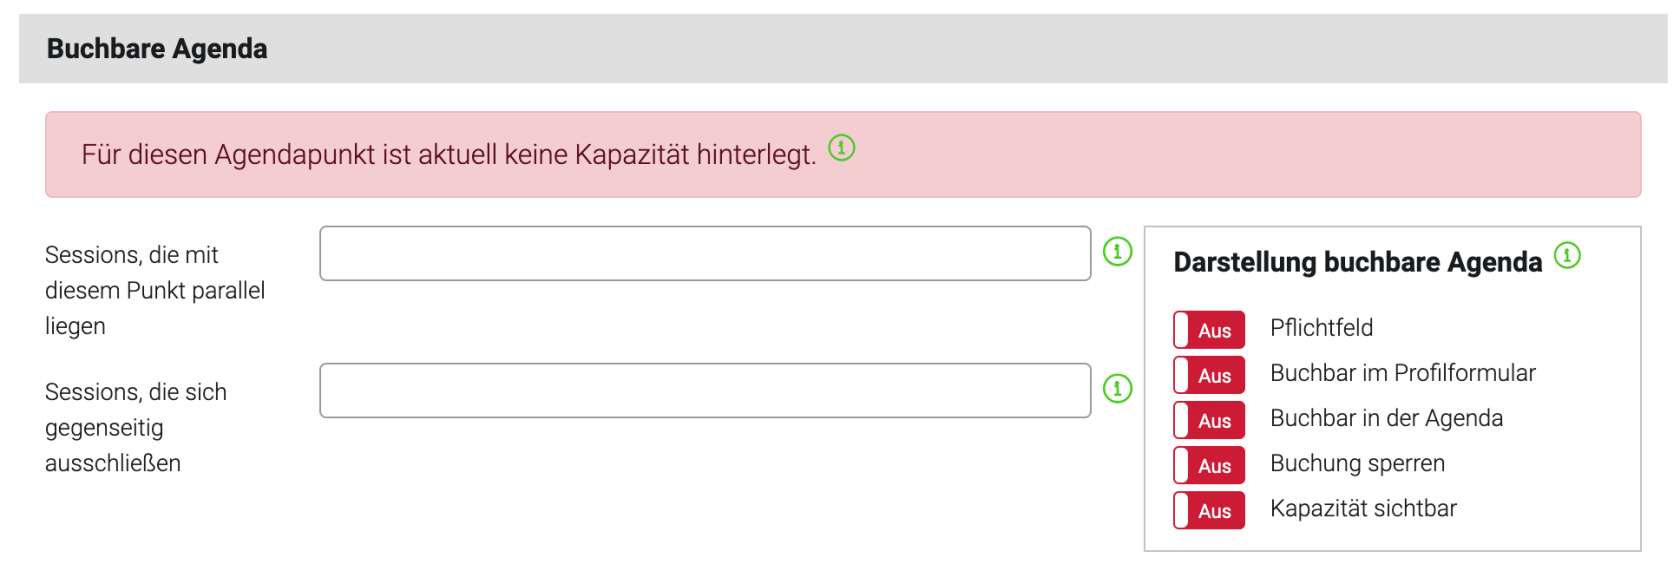
Task: Open info icon beside the capacity warning
Action: click(842, 148)
